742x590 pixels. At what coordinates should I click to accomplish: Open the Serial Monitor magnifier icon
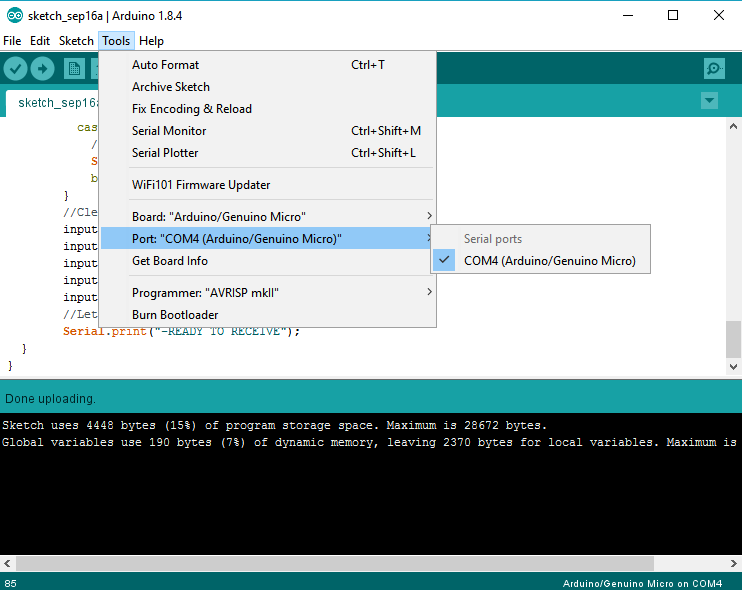pyautogui.click(x=714, y=69)
